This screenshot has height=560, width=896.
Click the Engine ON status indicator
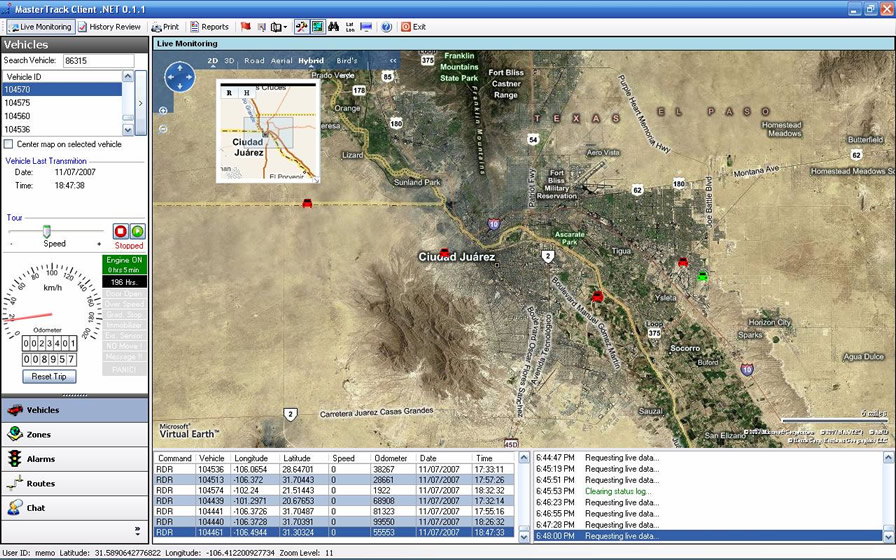pos(125,265)
